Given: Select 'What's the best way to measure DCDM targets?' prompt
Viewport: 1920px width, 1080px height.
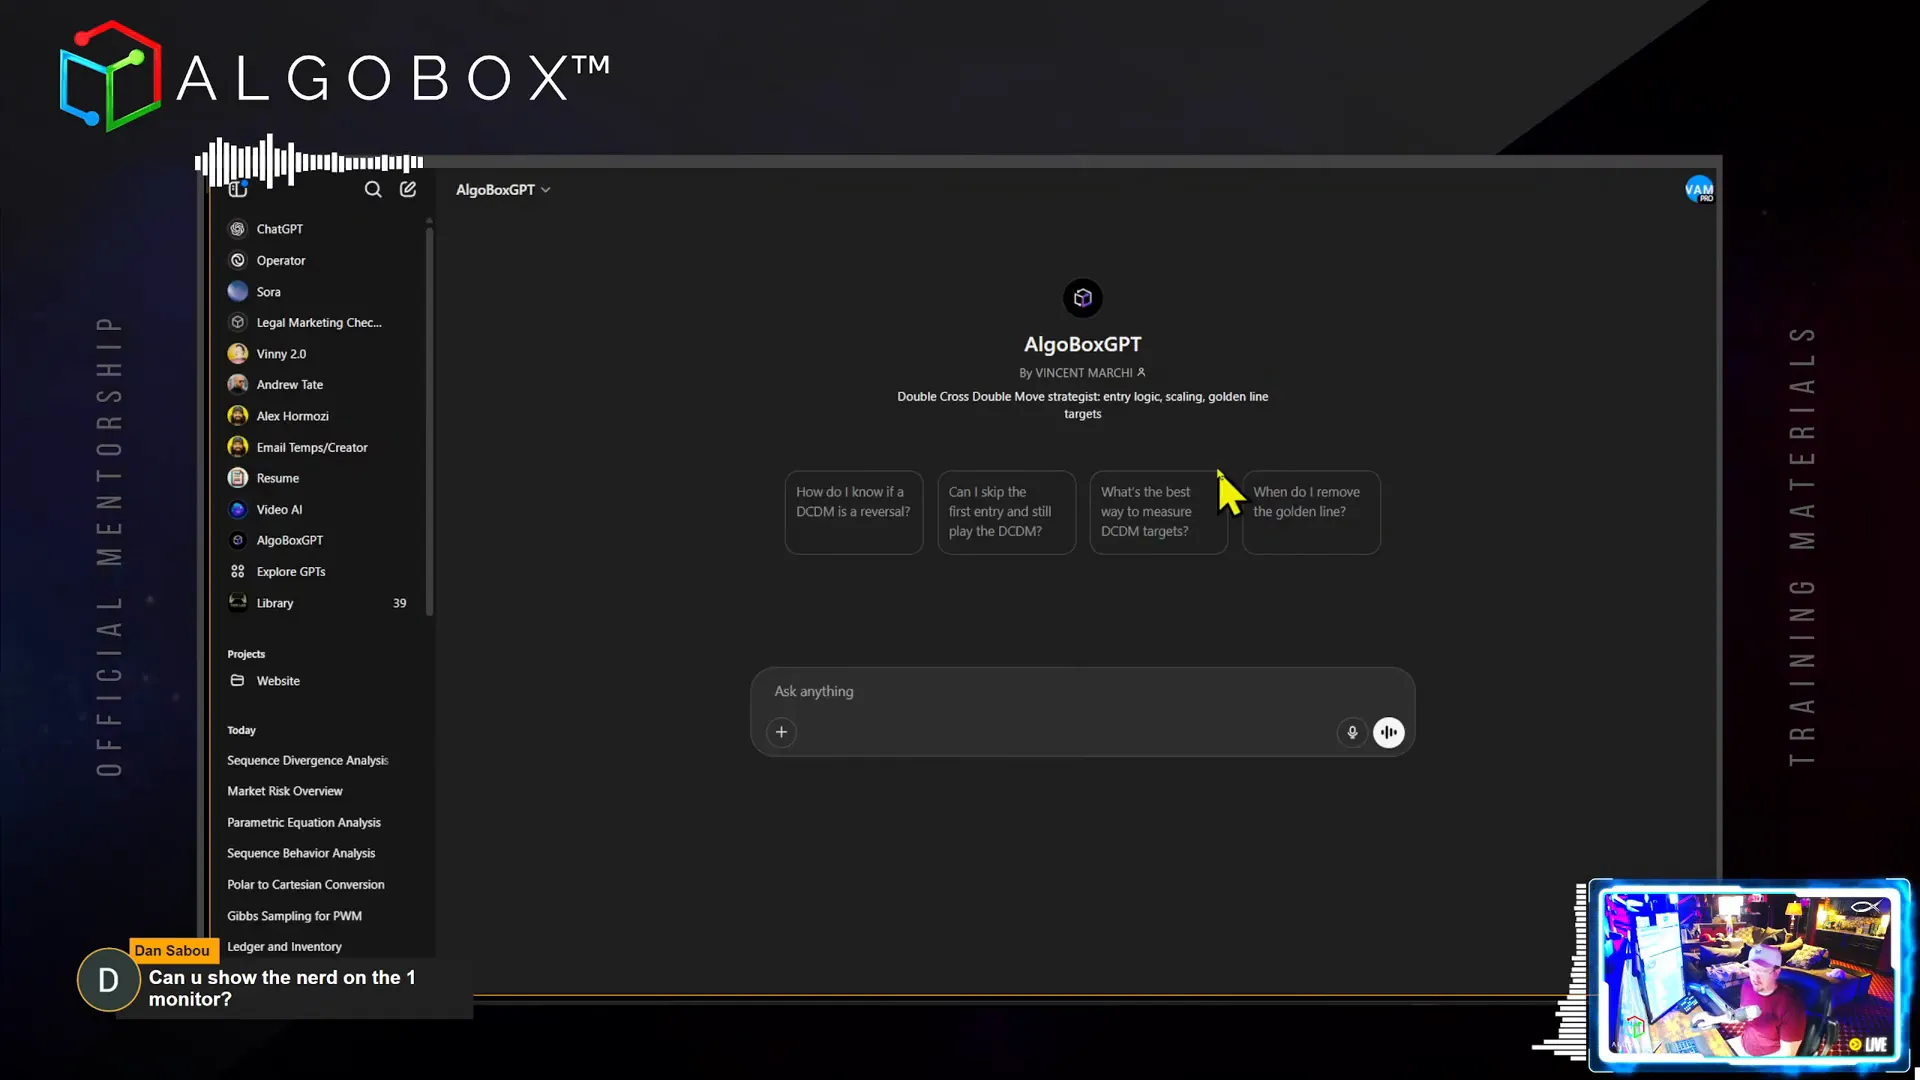Looking at the screenshot, I should (x=1158, y=512).
